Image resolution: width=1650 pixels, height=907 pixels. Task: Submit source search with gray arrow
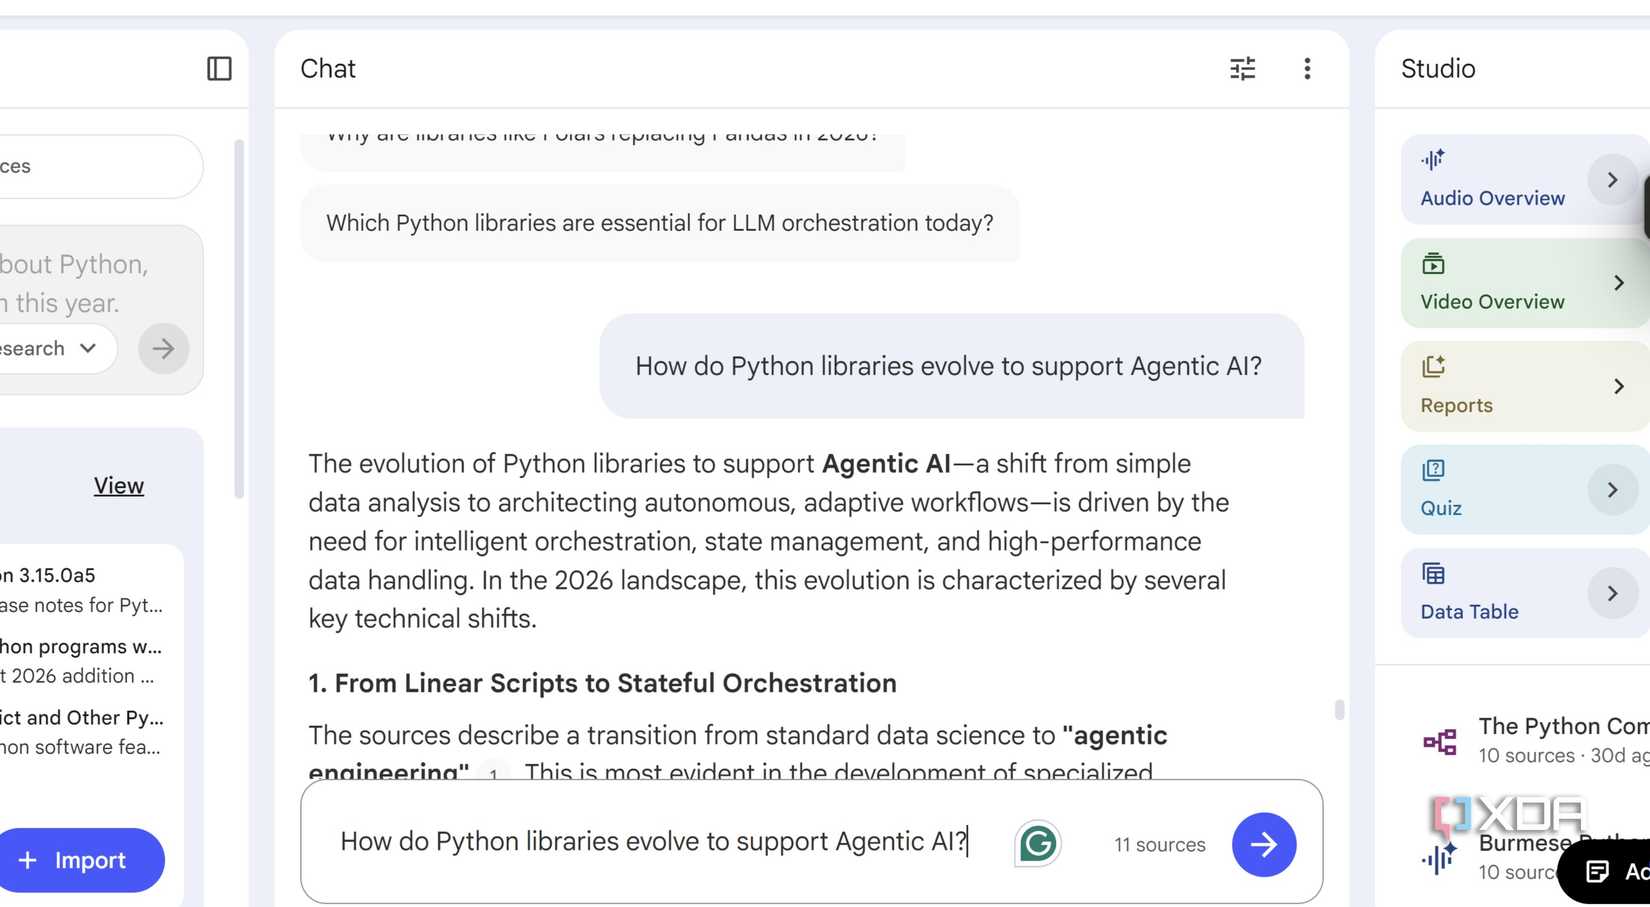point(163,349)
